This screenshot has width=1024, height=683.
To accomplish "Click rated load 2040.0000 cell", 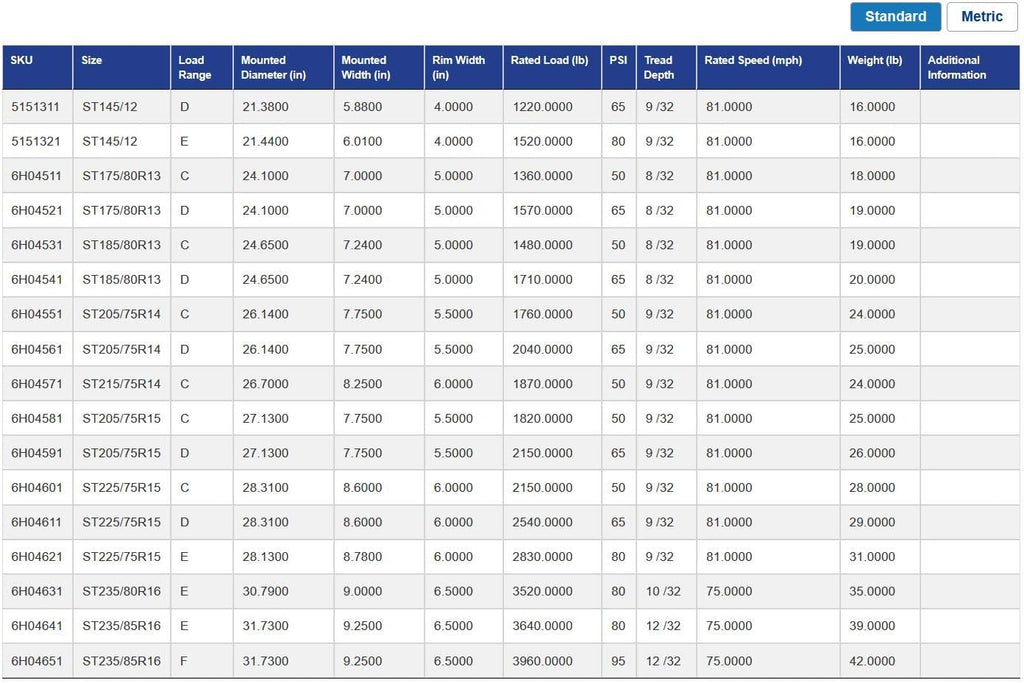I will (552, 349).
